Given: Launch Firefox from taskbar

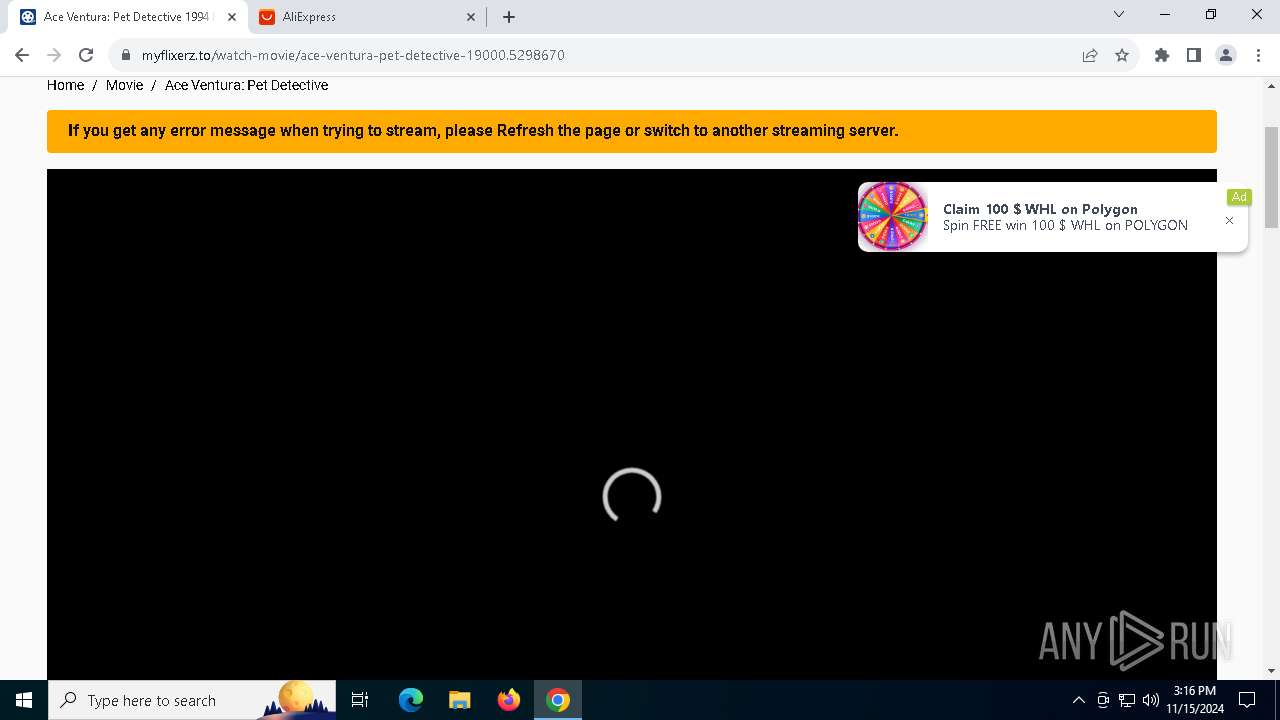Looking at the screenshot, I should tap(509, 700).
